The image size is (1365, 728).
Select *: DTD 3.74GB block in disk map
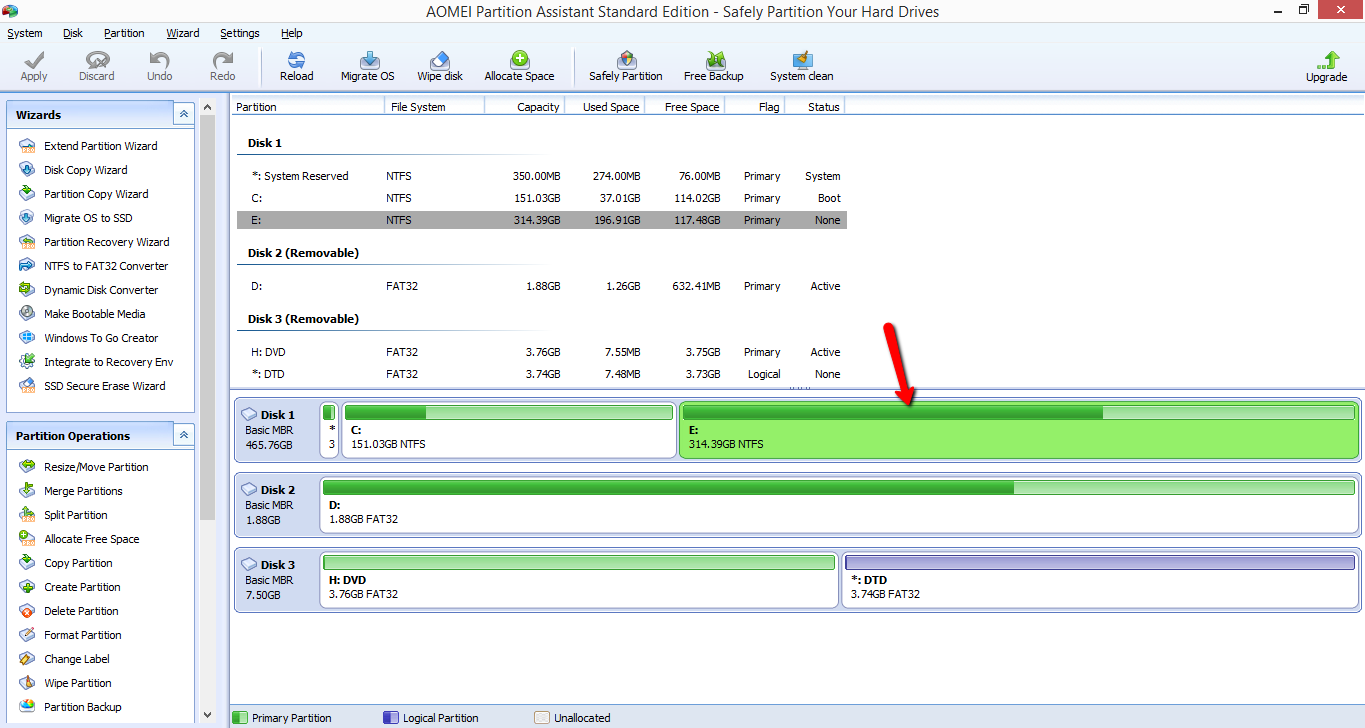pos(1101,580)
